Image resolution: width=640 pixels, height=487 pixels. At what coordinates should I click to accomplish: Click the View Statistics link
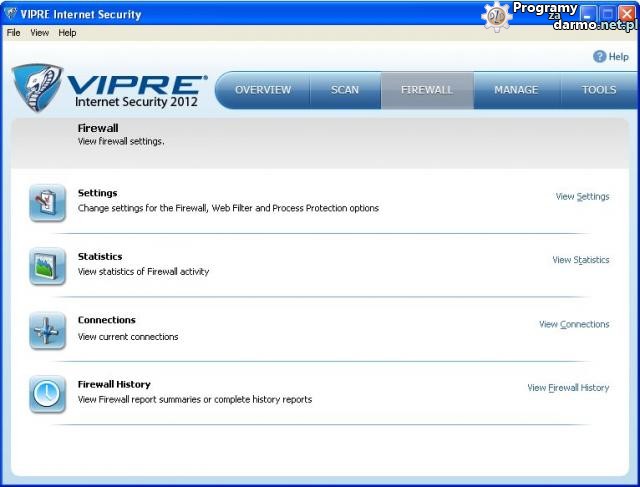(x=580, y=260)
